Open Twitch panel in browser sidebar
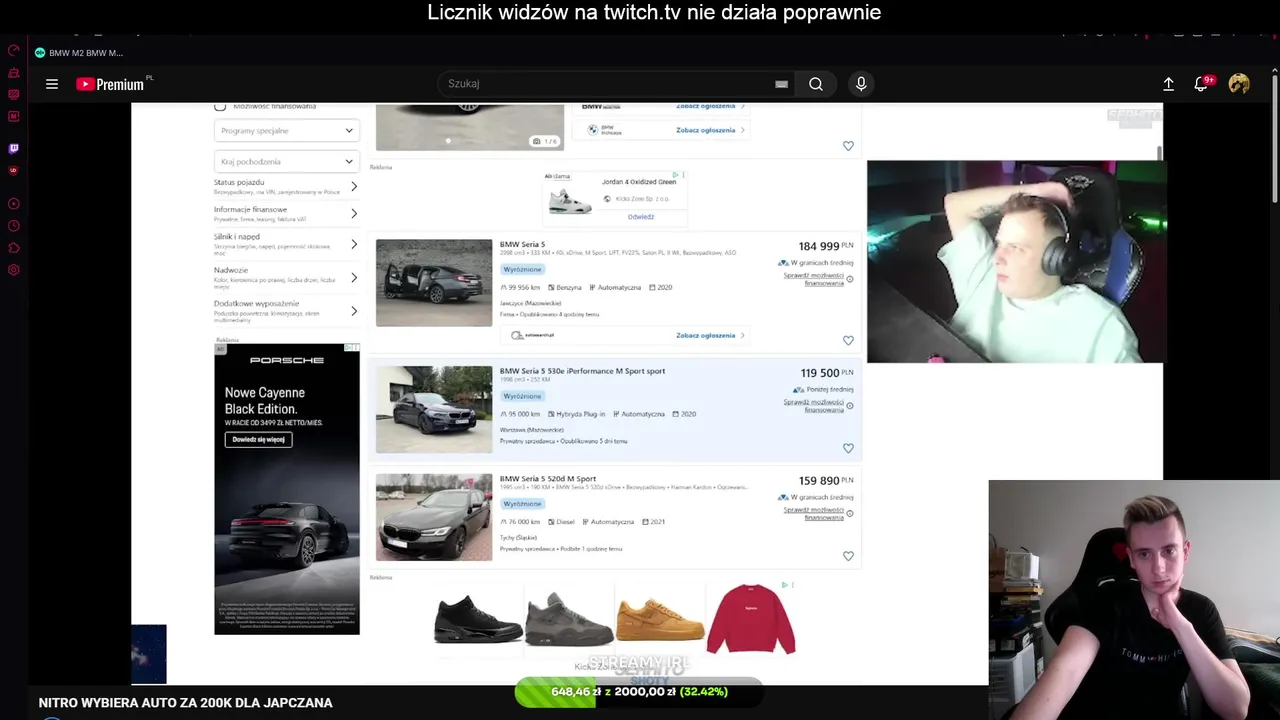 tap(13, 149)
